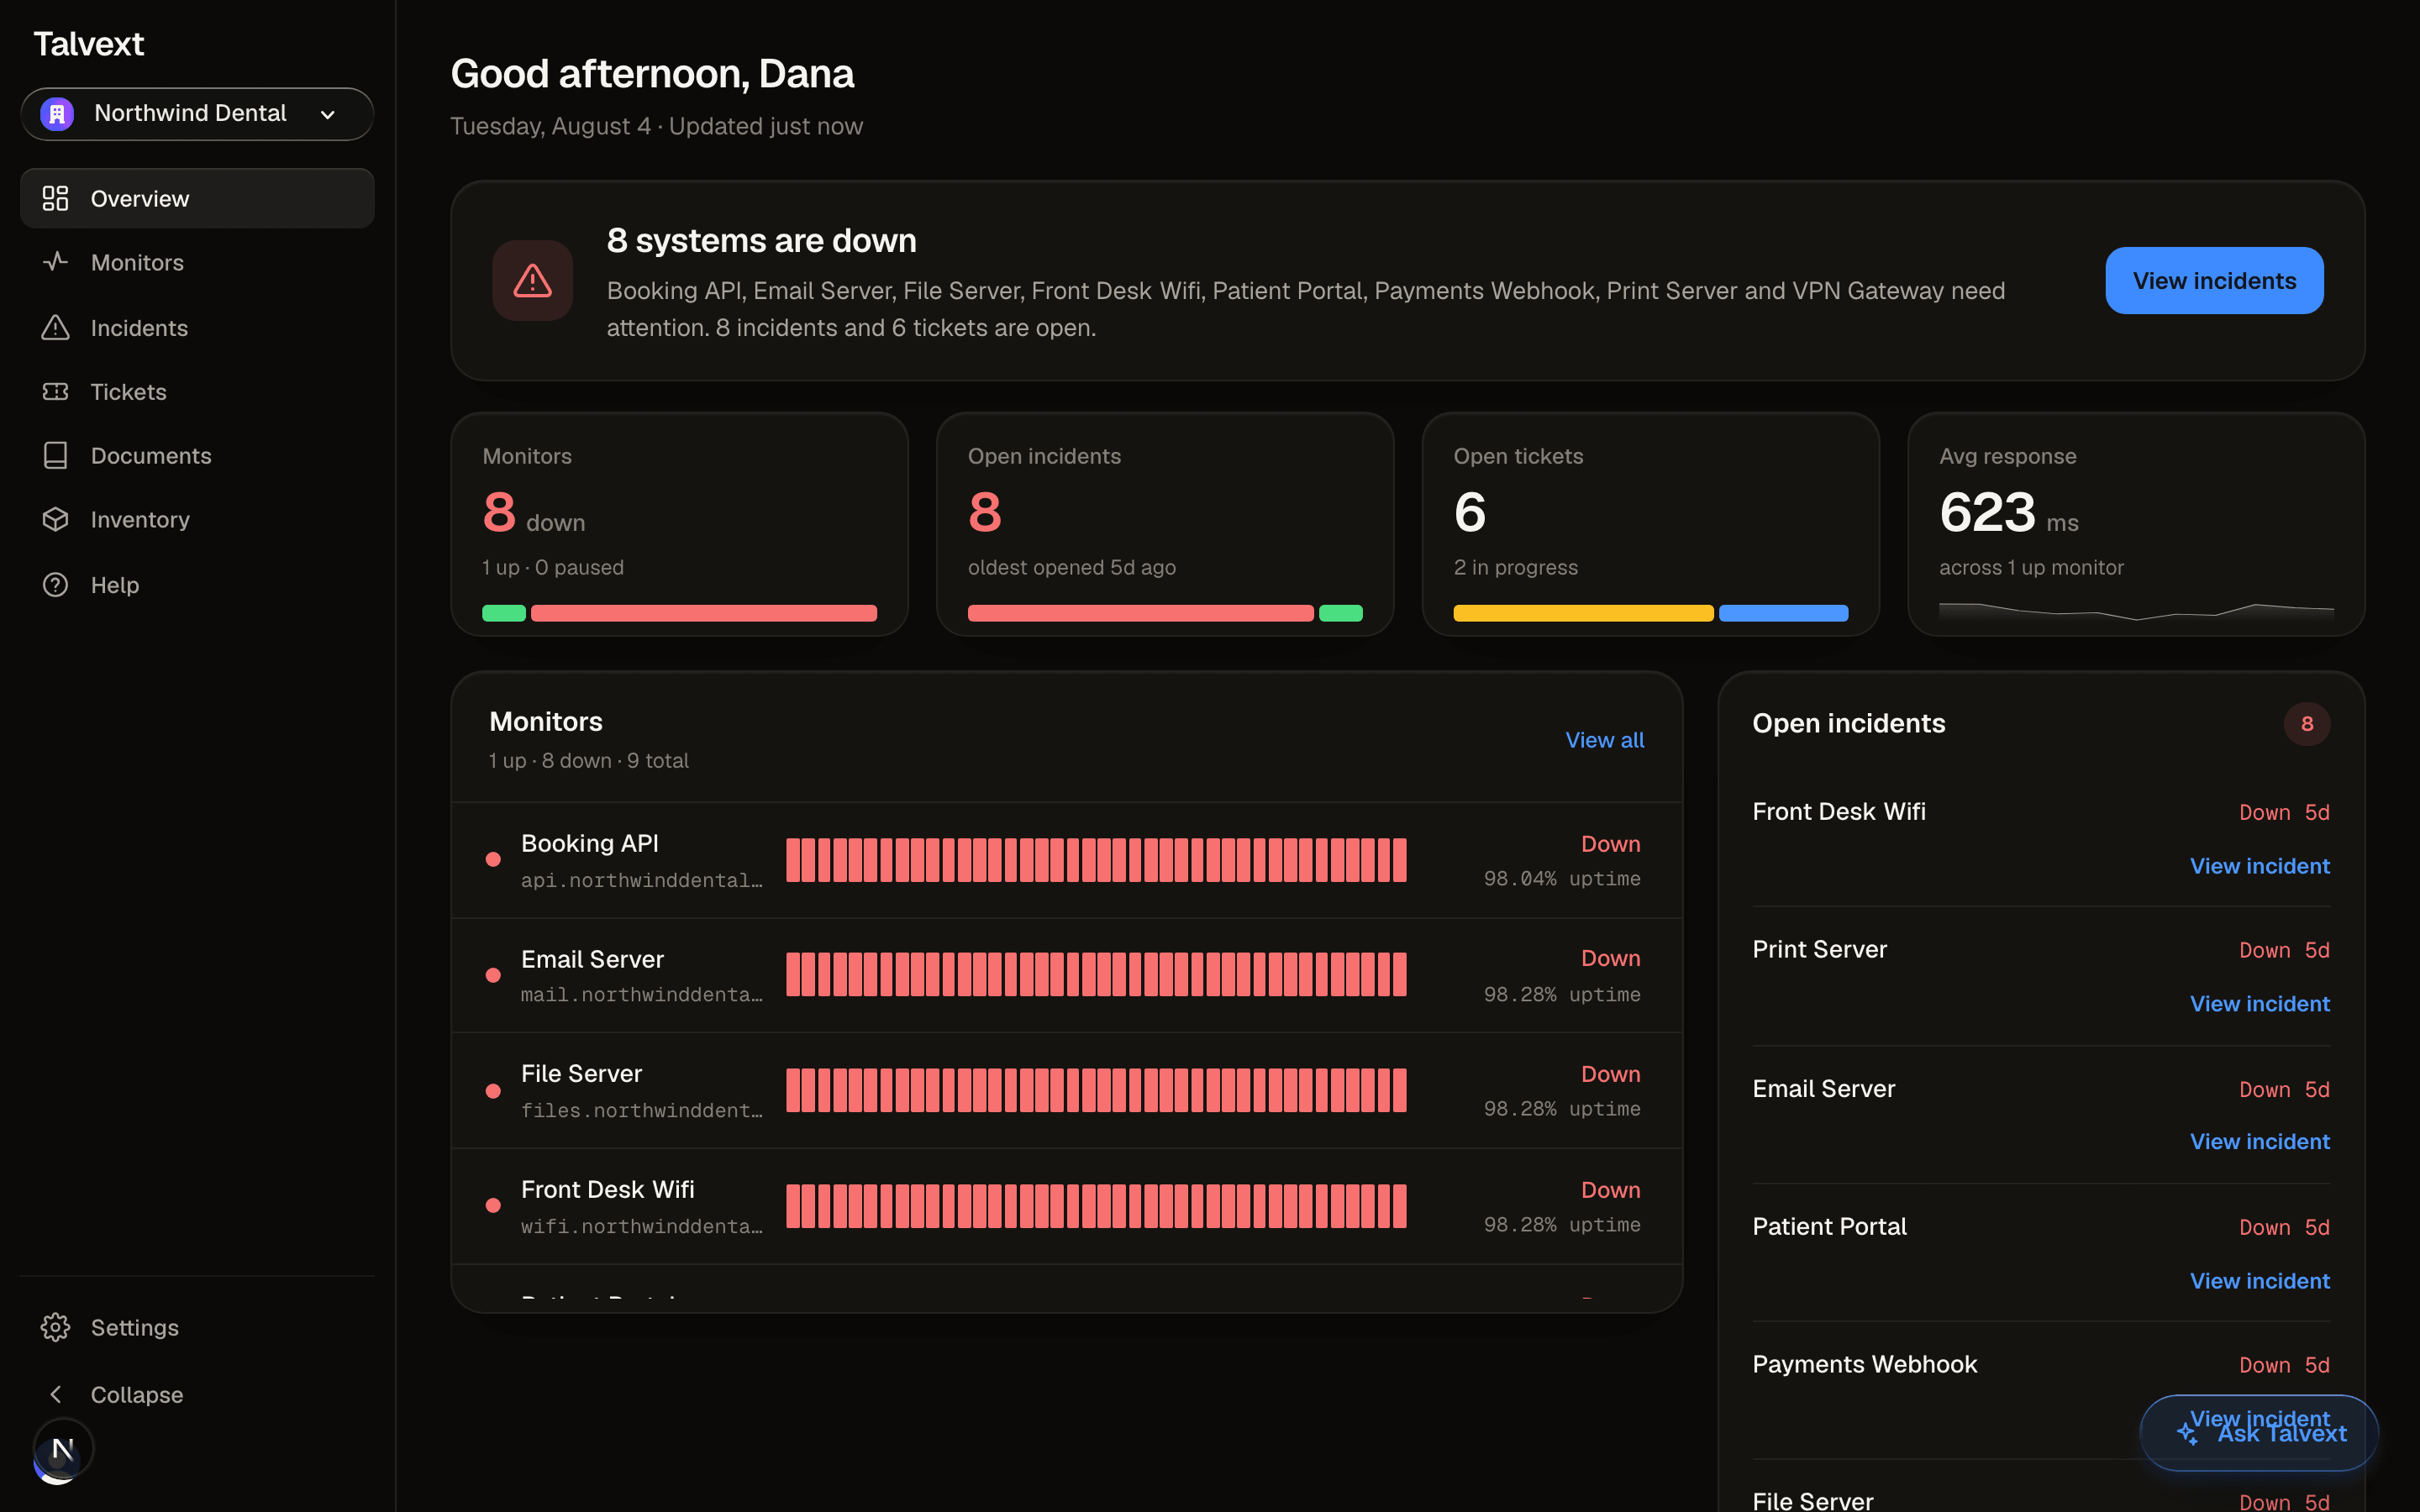Click the Monitors 8 down stat card
This screenshot has width=2420, height=1512.
point(679,524)
